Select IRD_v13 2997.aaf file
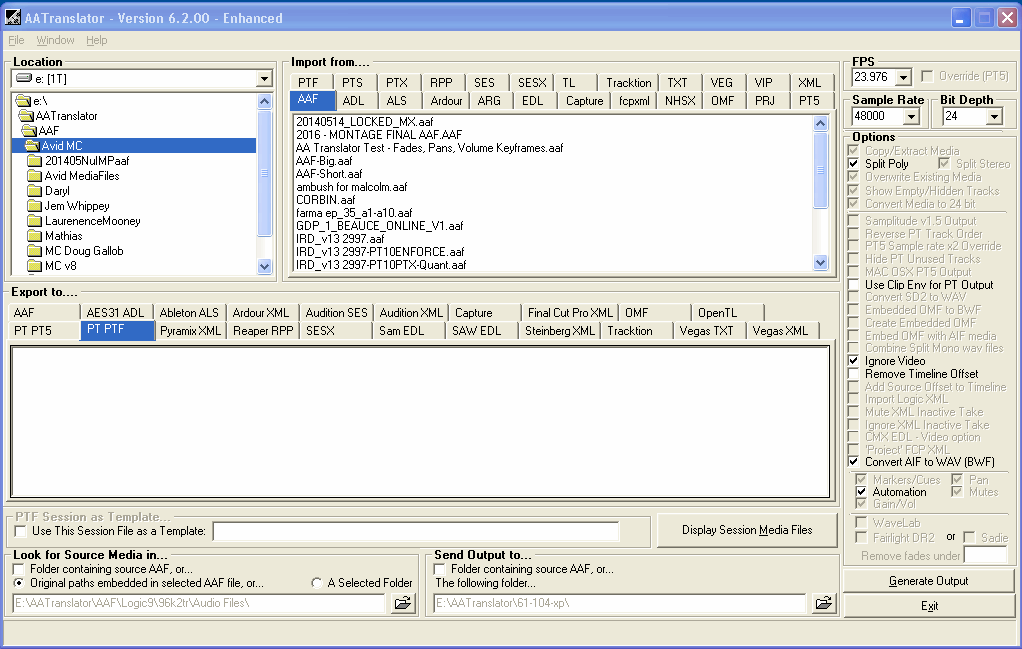1022x649 pixels. coord(340,239)
